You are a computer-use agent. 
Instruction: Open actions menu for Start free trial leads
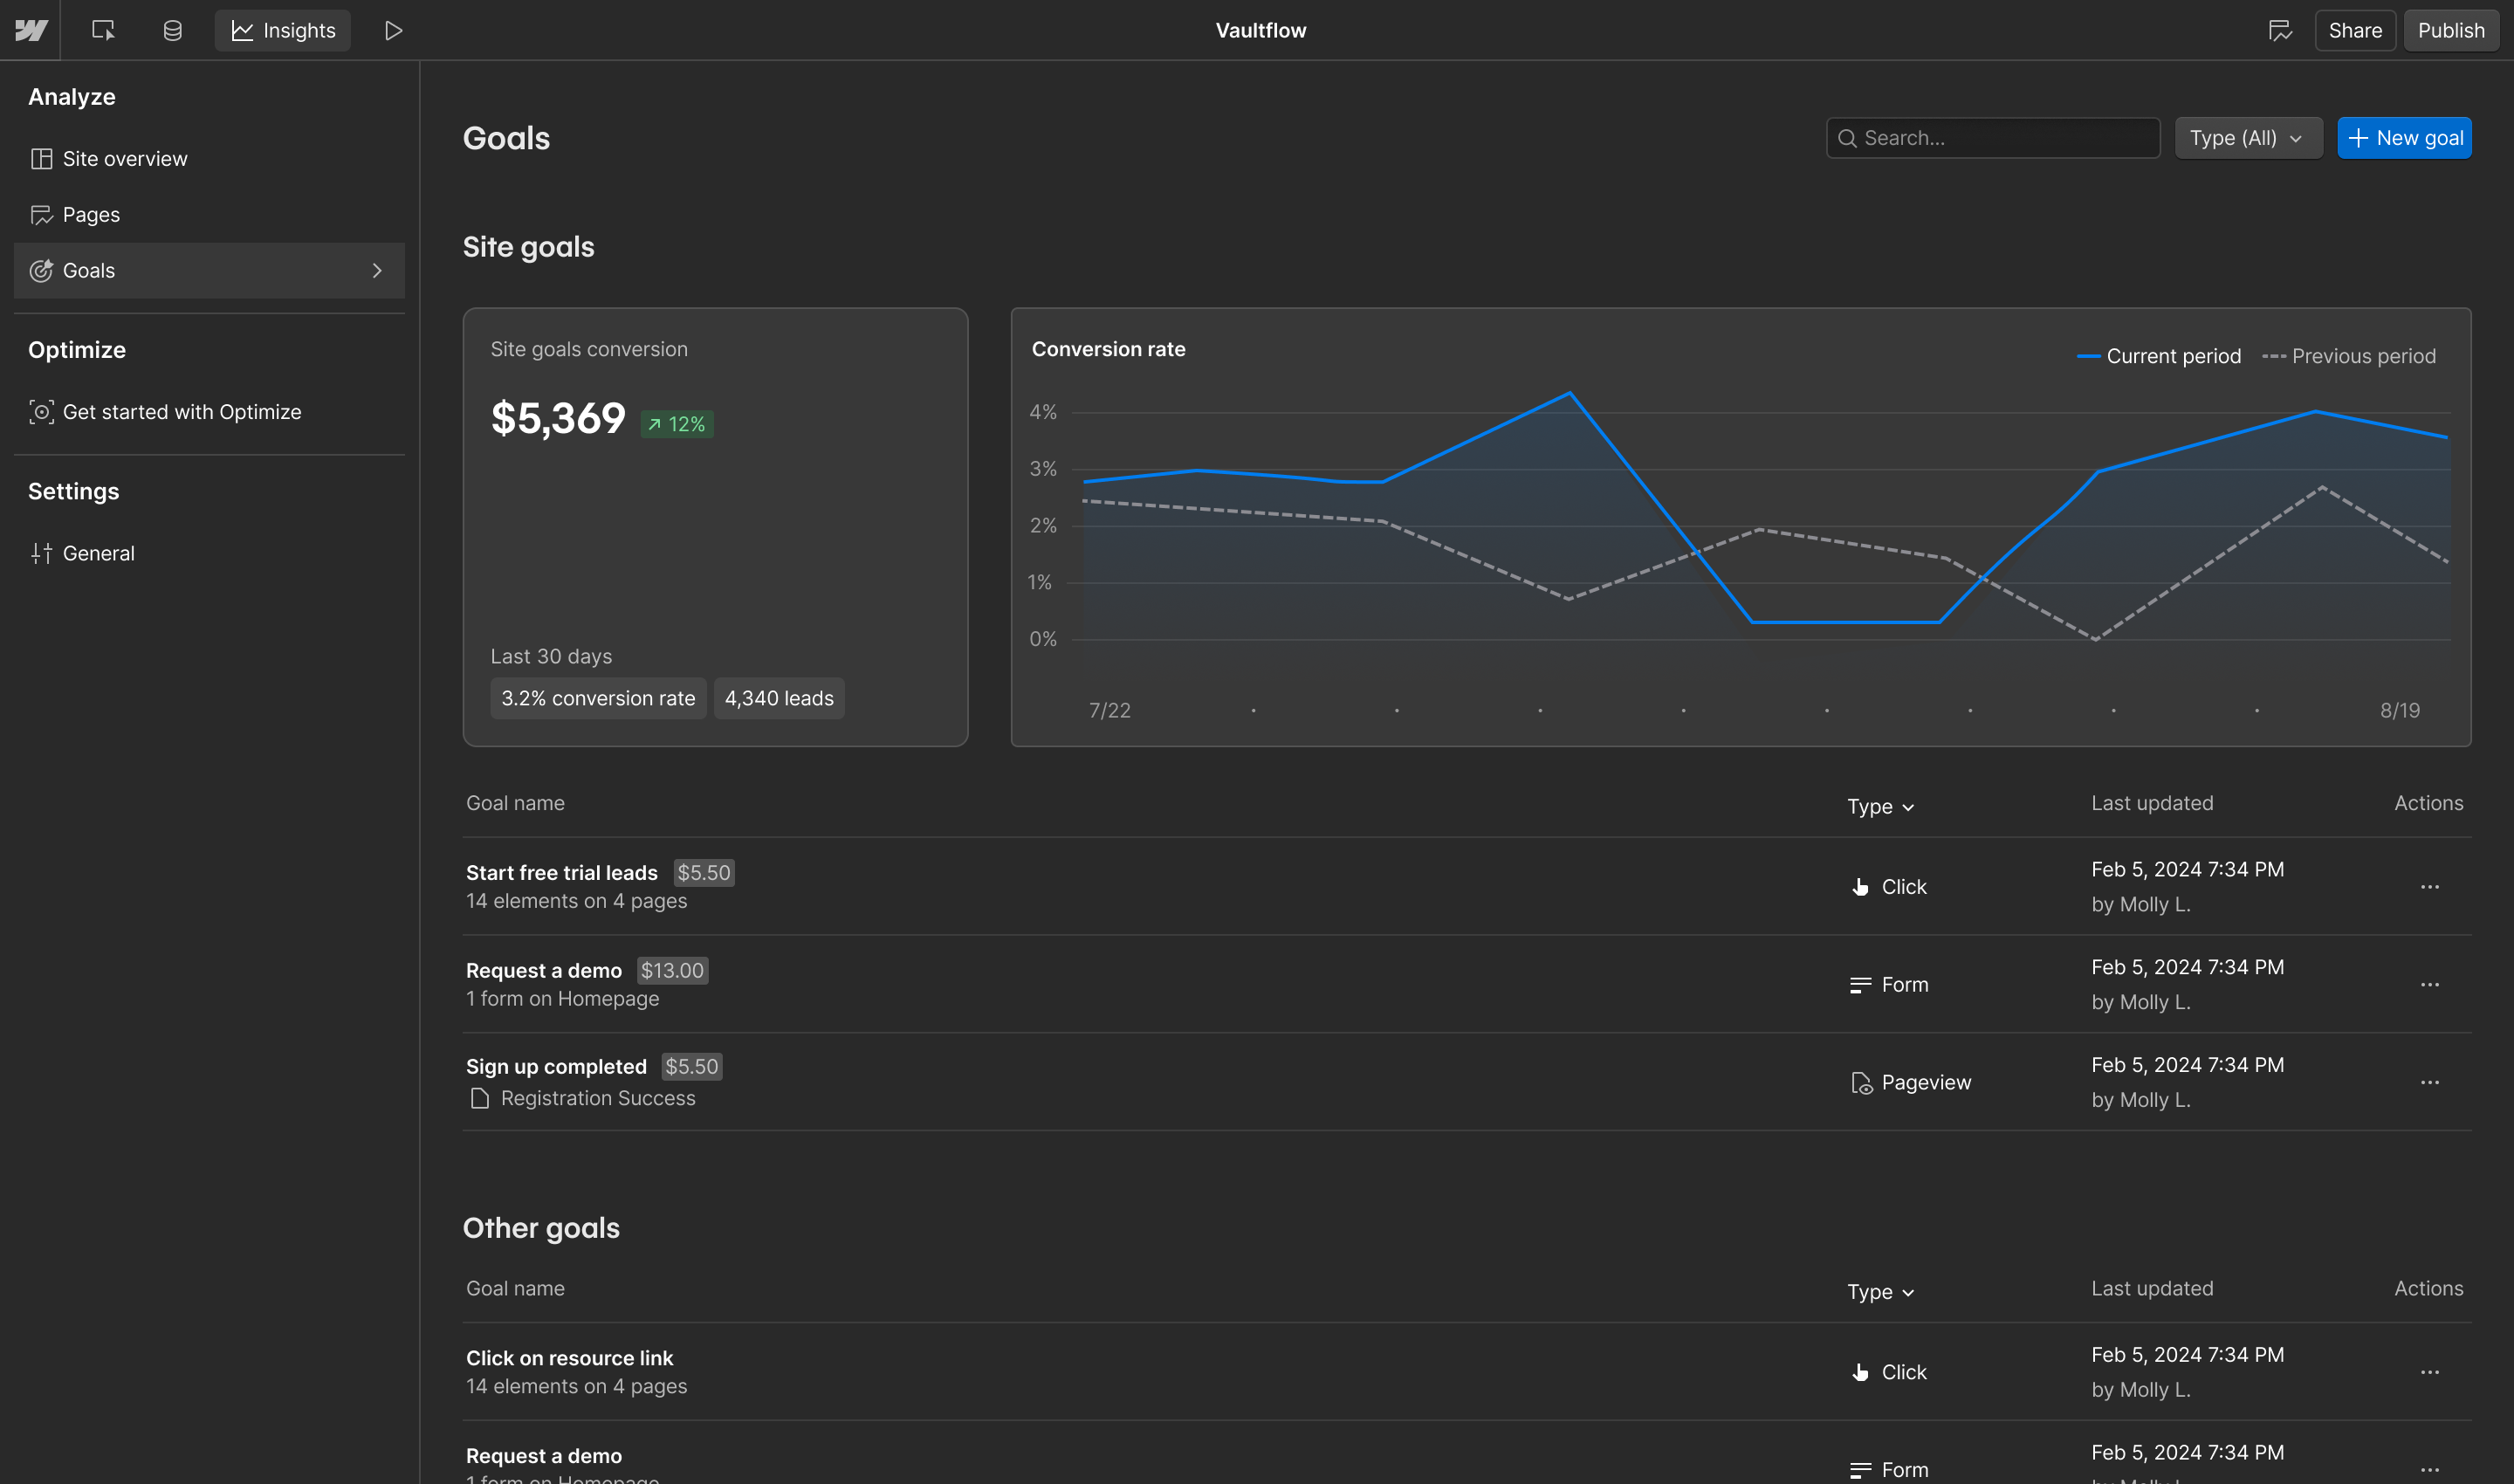2429,887
